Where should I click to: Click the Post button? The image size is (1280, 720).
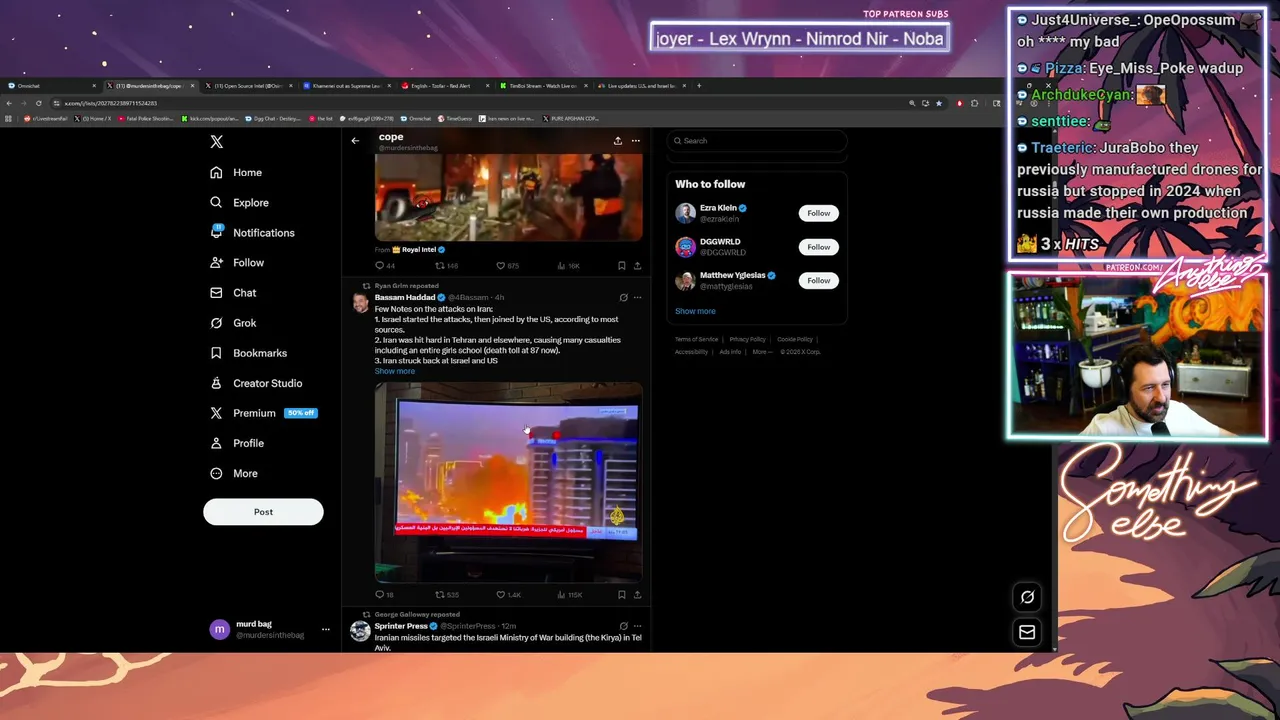pyautogui.click(x=263, y=512)
